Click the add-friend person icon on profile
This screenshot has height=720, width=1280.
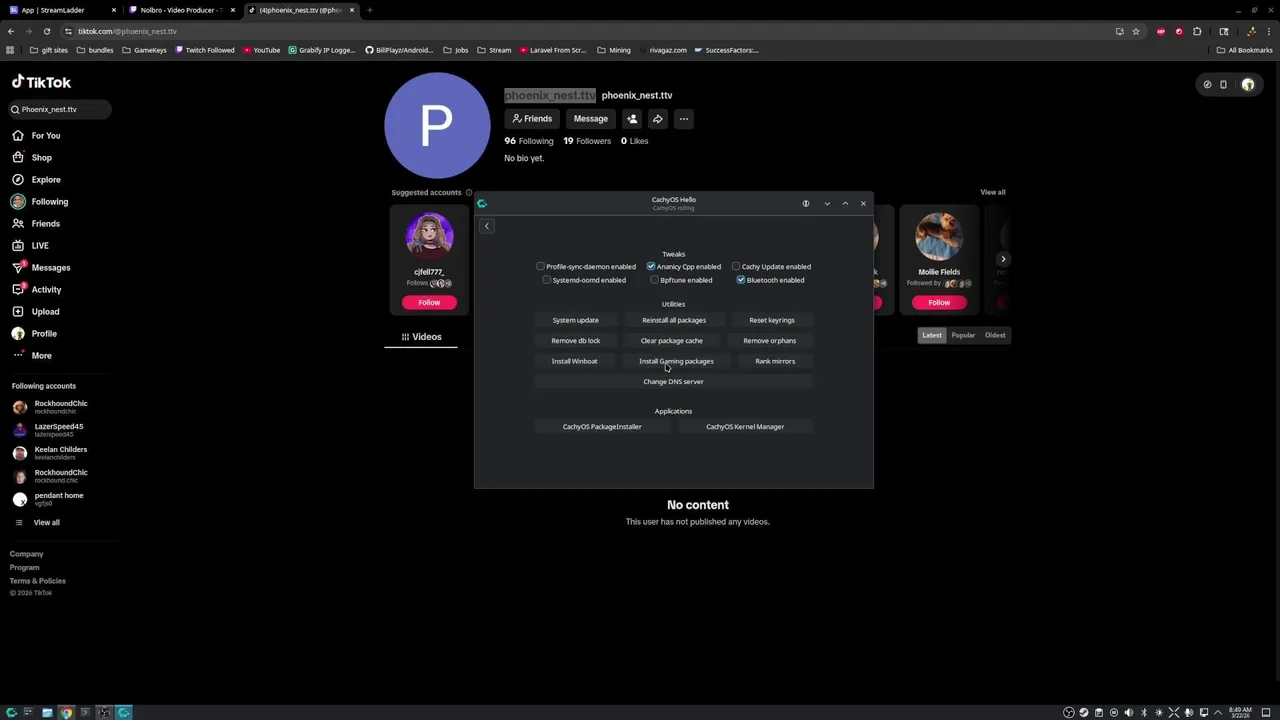click(x=632, y=119)
